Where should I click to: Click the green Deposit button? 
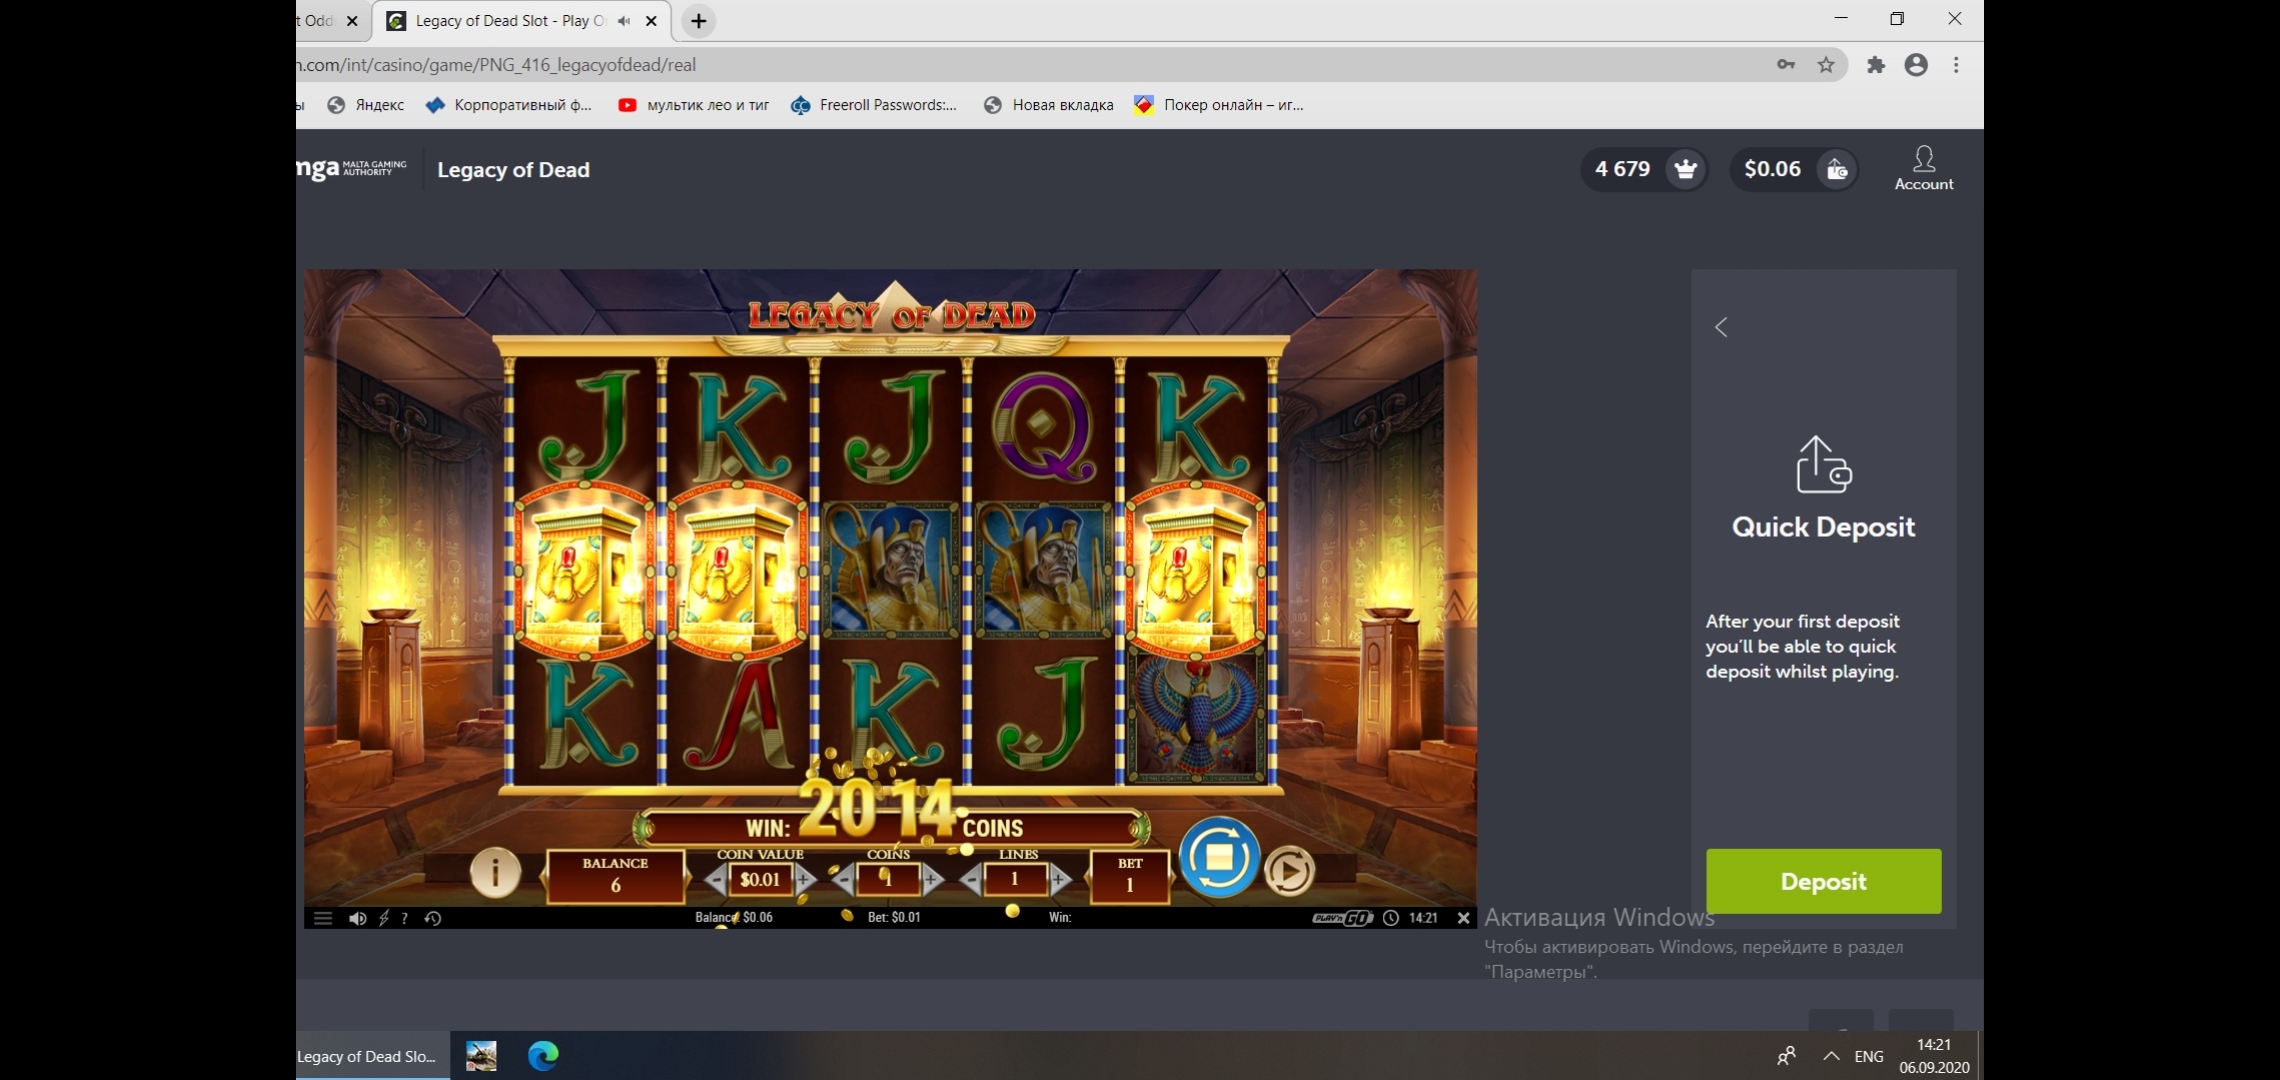click(1823, 881)
